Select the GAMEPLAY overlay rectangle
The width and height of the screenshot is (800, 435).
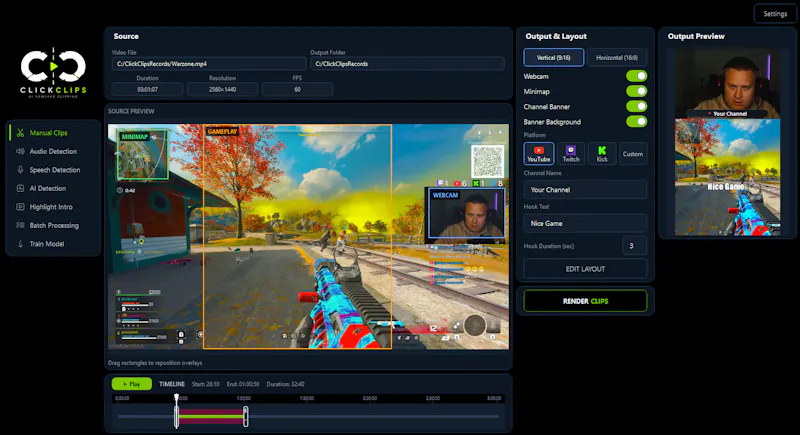pos(297,237)
